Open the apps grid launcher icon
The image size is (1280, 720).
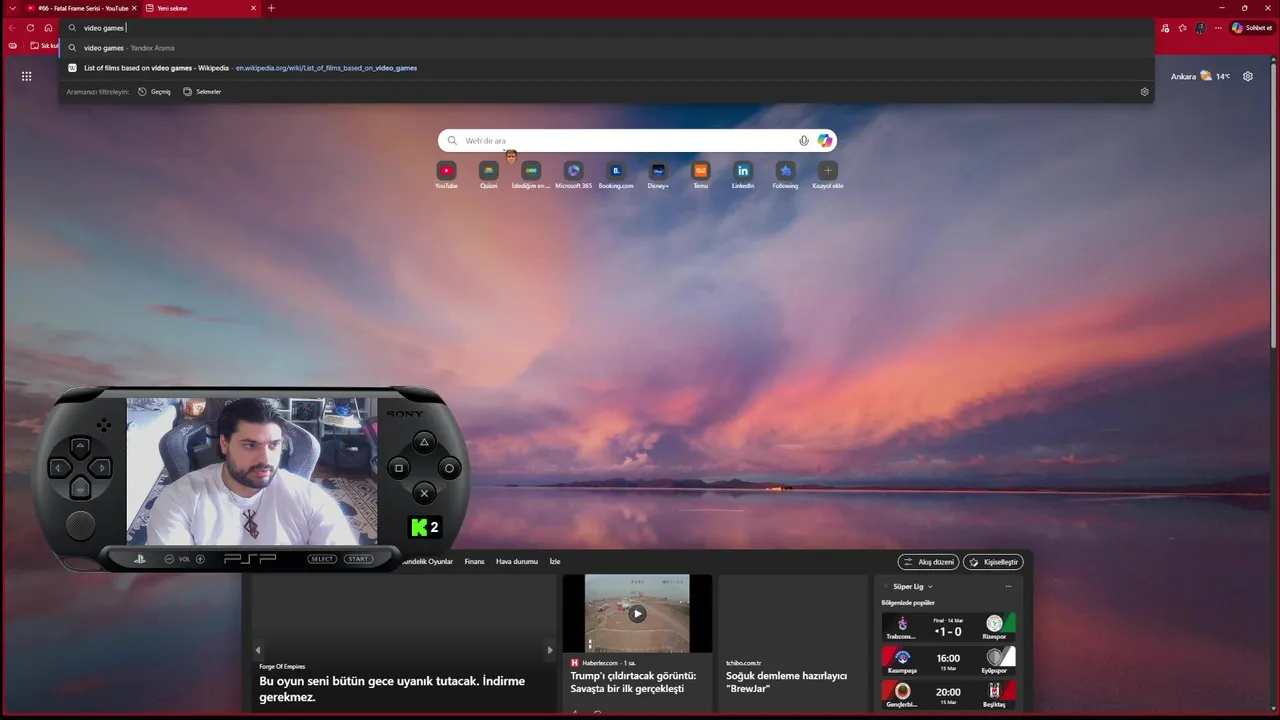tap(26, 76)
